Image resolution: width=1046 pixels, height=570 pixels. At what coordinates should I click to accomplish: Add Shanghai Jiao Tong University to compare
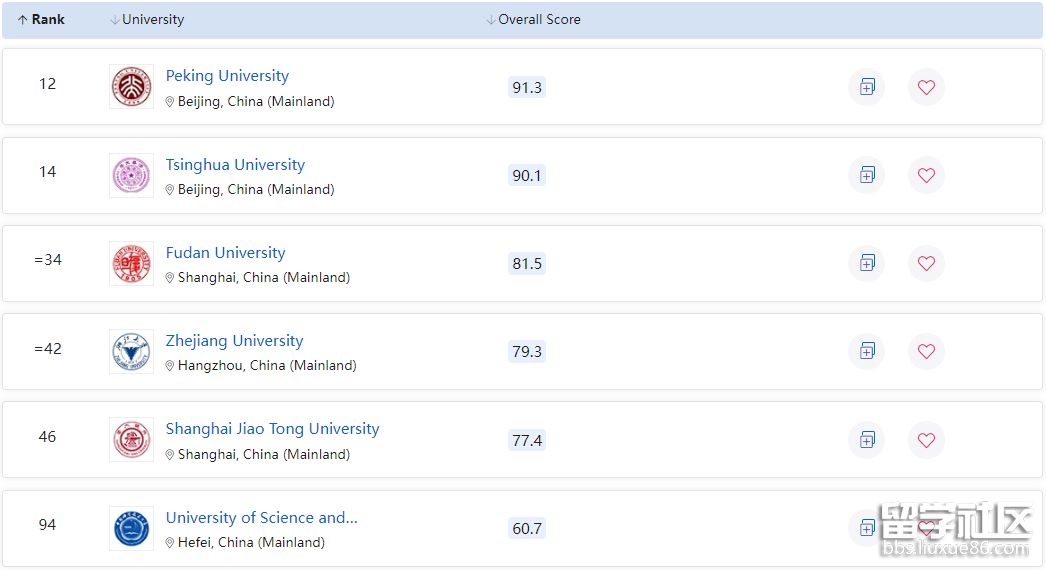[867, 440]
